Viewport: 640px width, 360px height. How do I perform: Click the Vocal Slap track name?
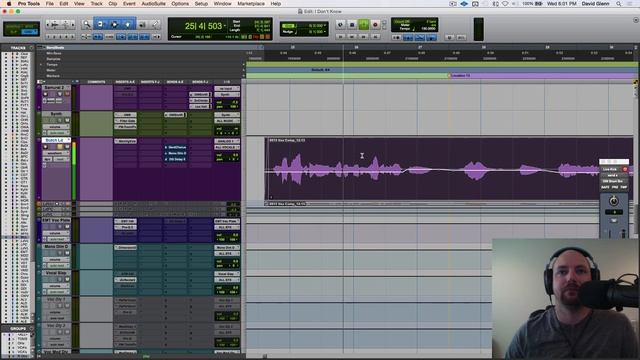coord(56,273)
